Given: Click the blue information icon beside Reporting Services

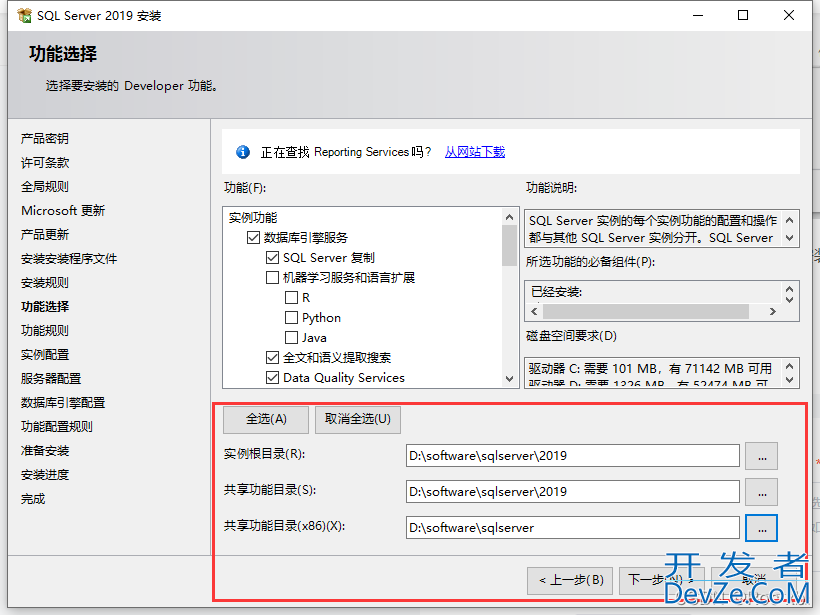Looking at the screenshot, I should (243, 152).
